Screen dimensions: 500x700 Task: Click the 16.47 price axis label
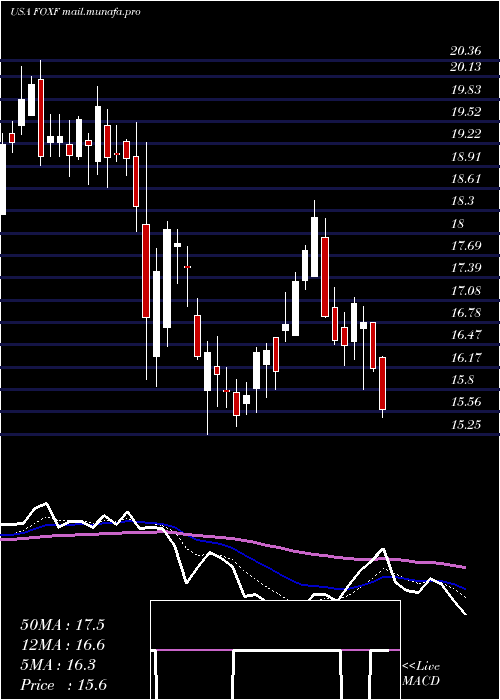pyautogui.click(x=466, y=335)
